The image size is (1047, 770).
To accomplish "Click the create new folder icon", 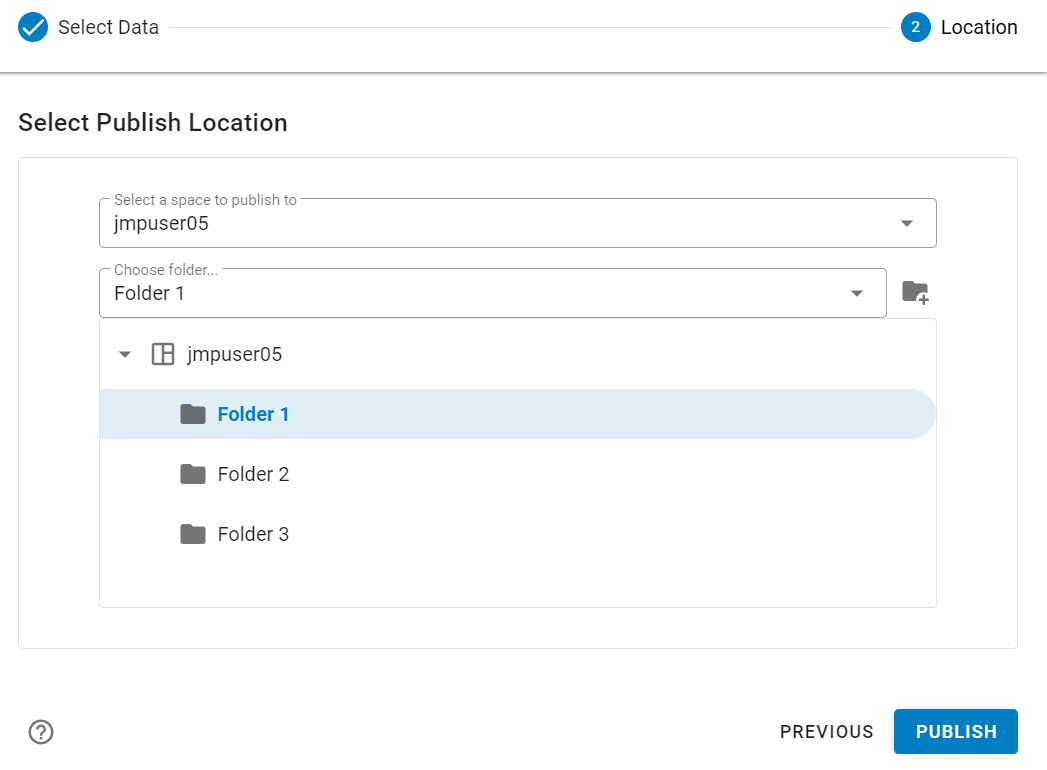I will coord(916,292).
